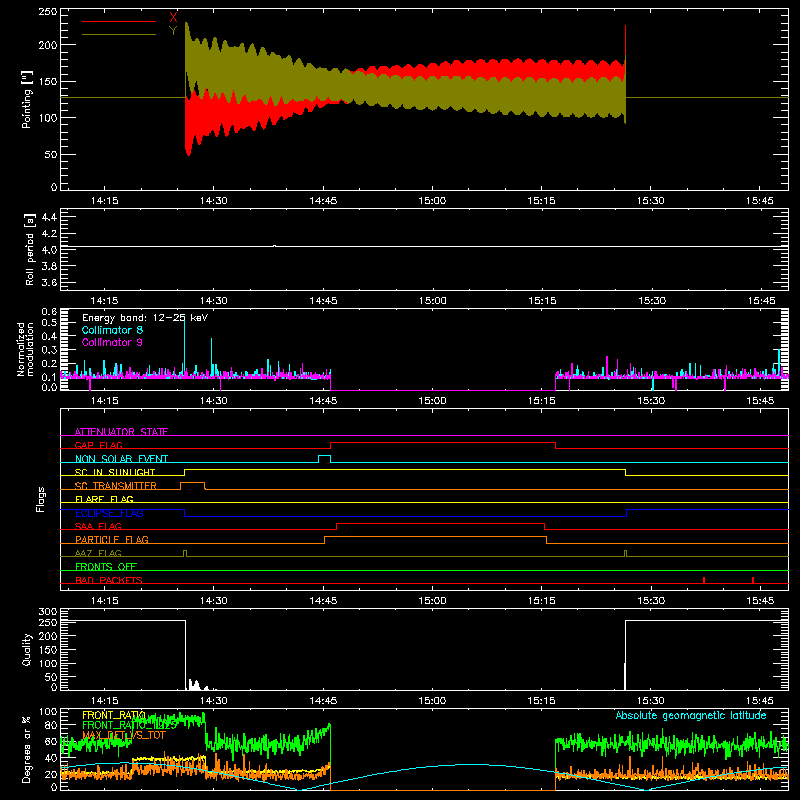Click the 250 tick on Pointing axis
Image resolution: width=800 pixels, height=800 pixels.
coord(47,12)
